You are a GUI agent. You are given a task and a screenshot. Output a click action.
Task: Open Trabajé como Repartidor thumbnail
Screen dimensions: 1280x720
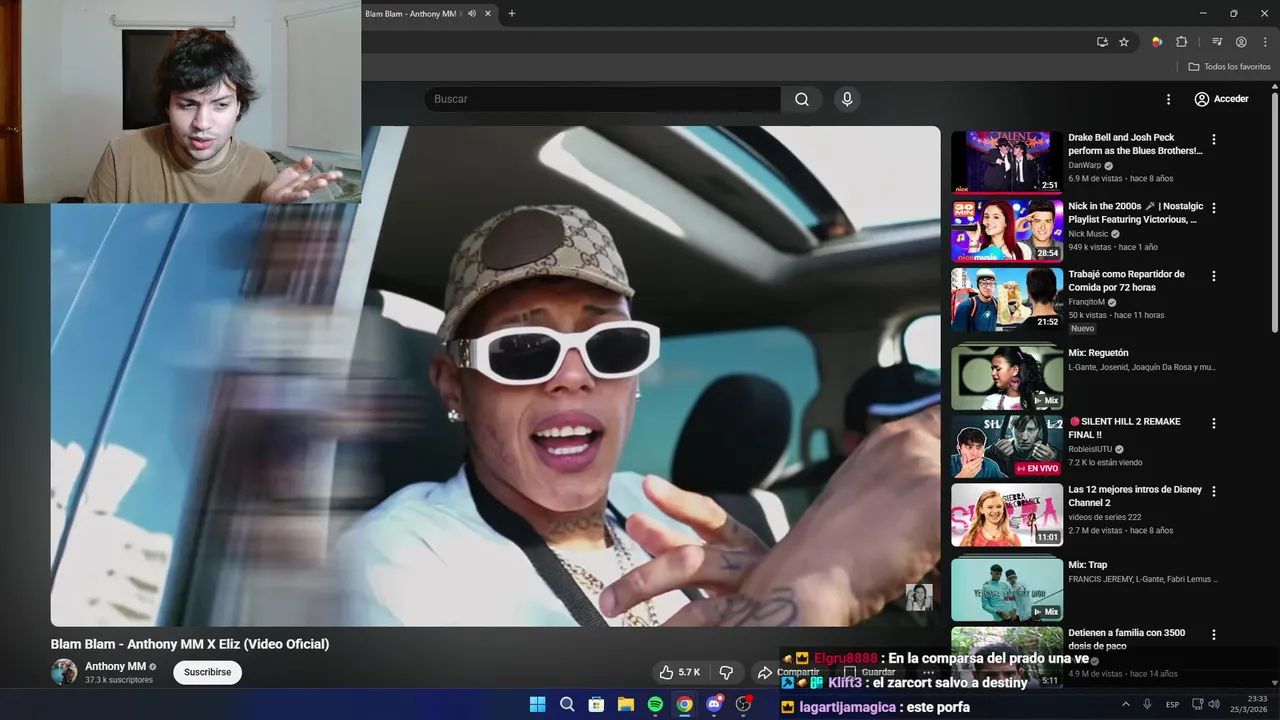click(x=1007, y=298)
